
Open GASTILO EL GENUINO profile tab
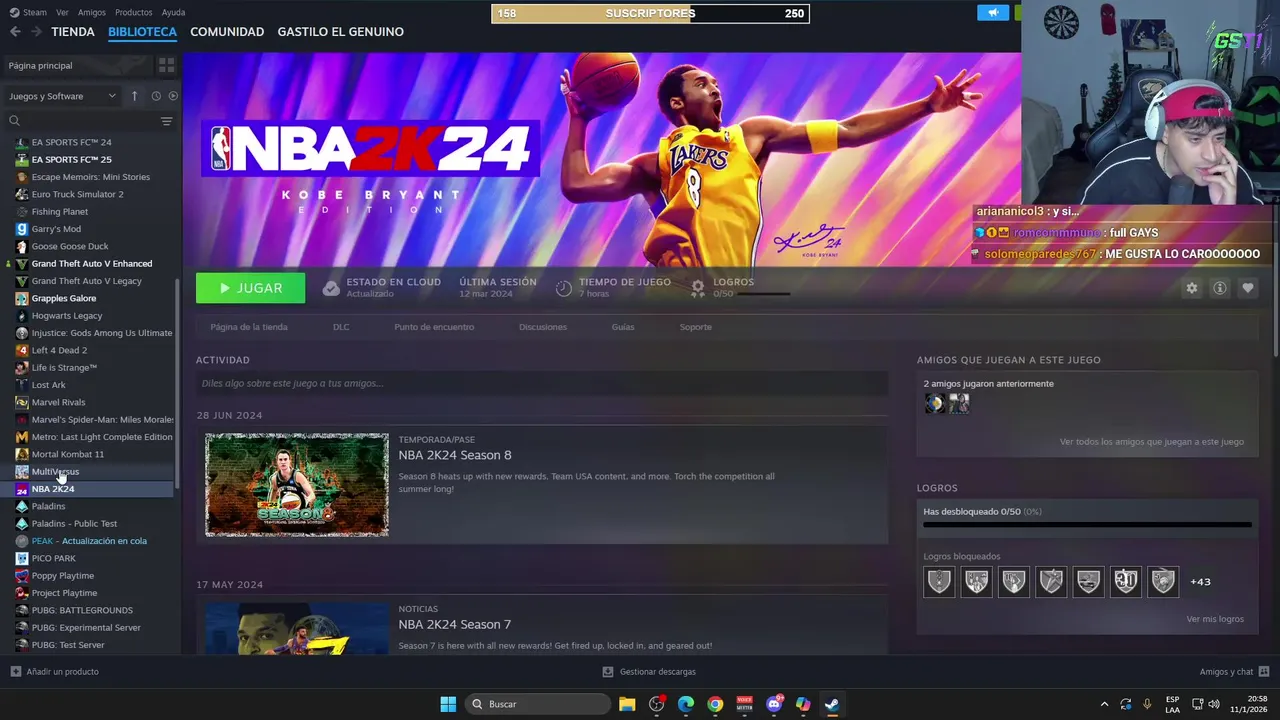[x=341, y=32]
